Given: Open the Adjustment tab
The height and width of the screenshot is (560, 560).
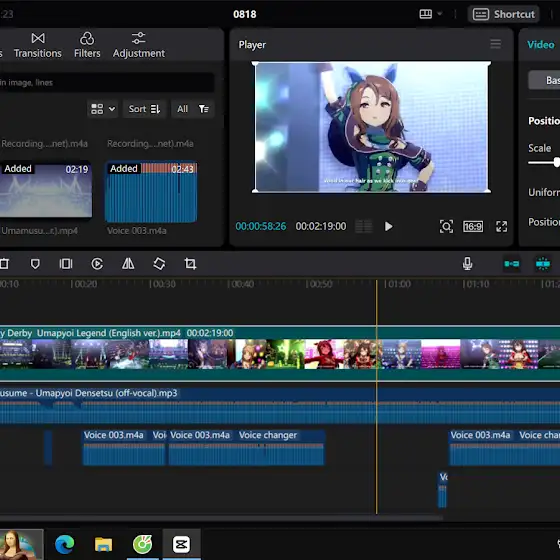Looking at the screenshot, I should click(x=139, y=45).
